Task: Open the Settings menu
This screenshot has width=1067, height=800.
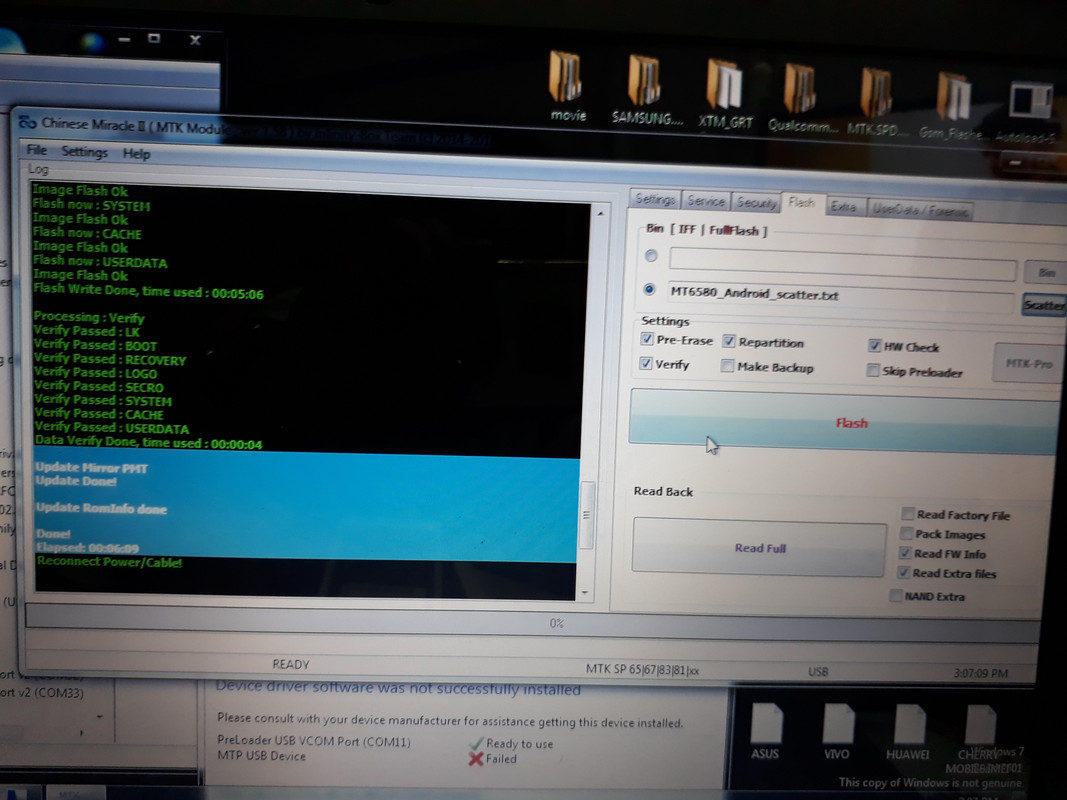Action: point(84,152)
